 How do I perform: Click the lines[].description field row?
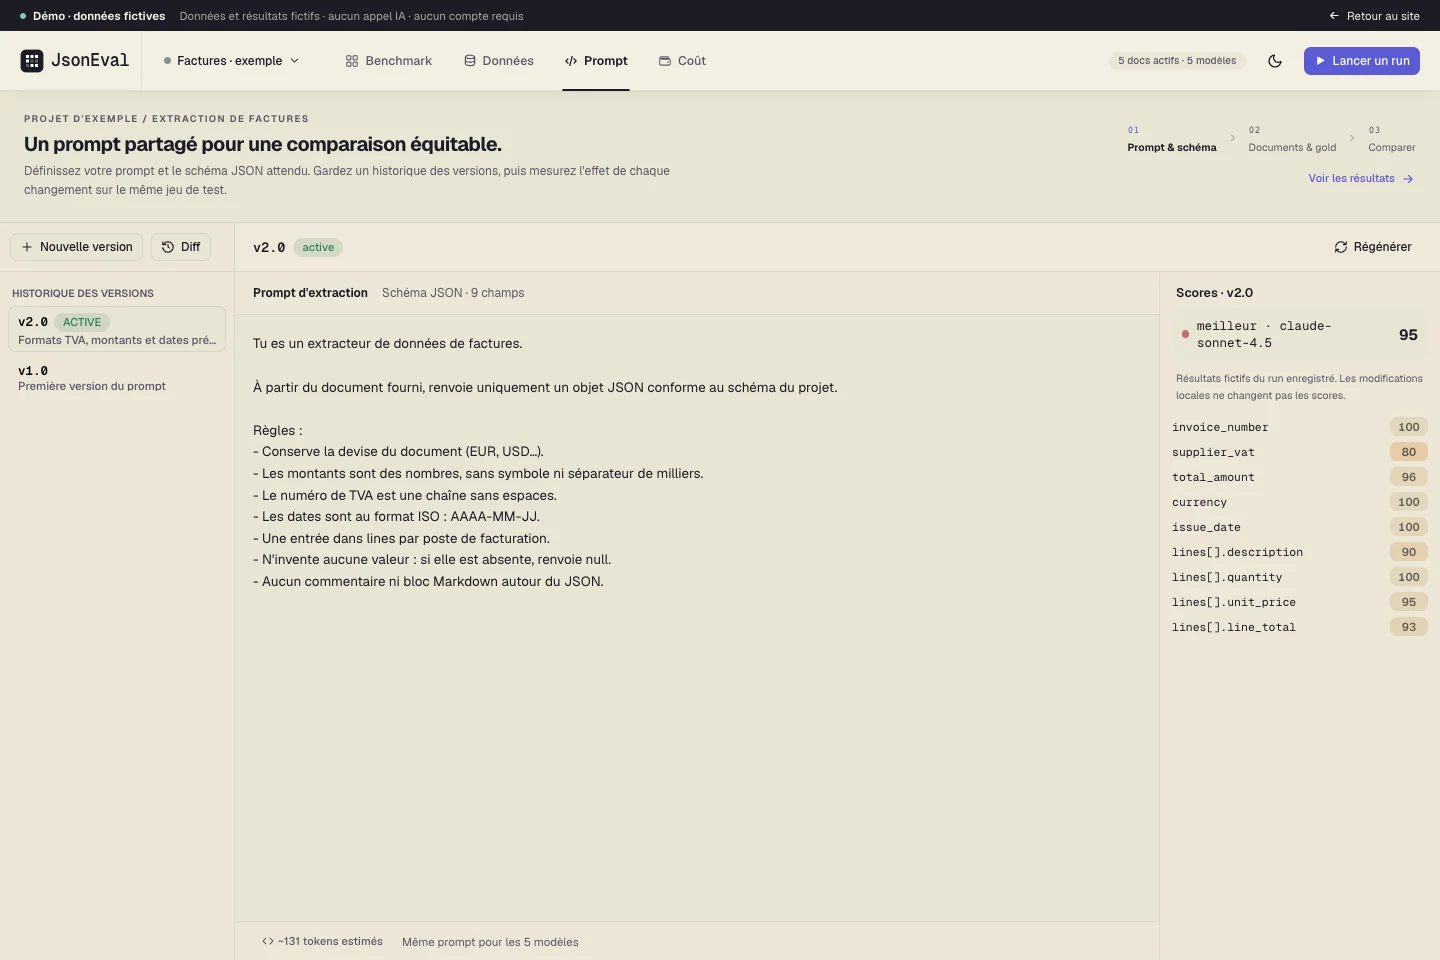tap(1300, 552)
